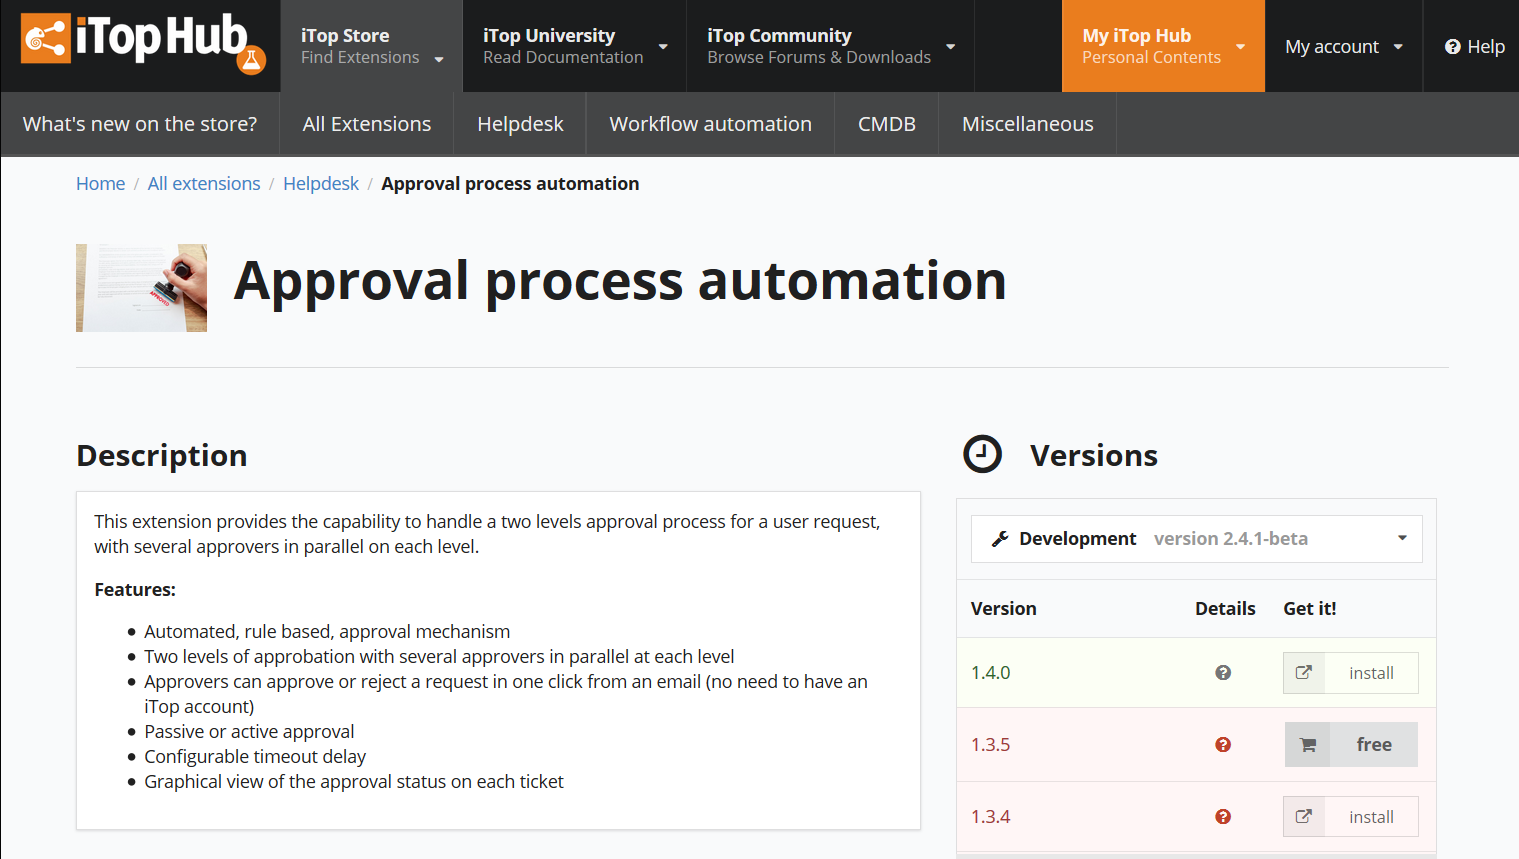
Task: Open the Miscellaneous category tab
Action: [x=1027, y=124]
